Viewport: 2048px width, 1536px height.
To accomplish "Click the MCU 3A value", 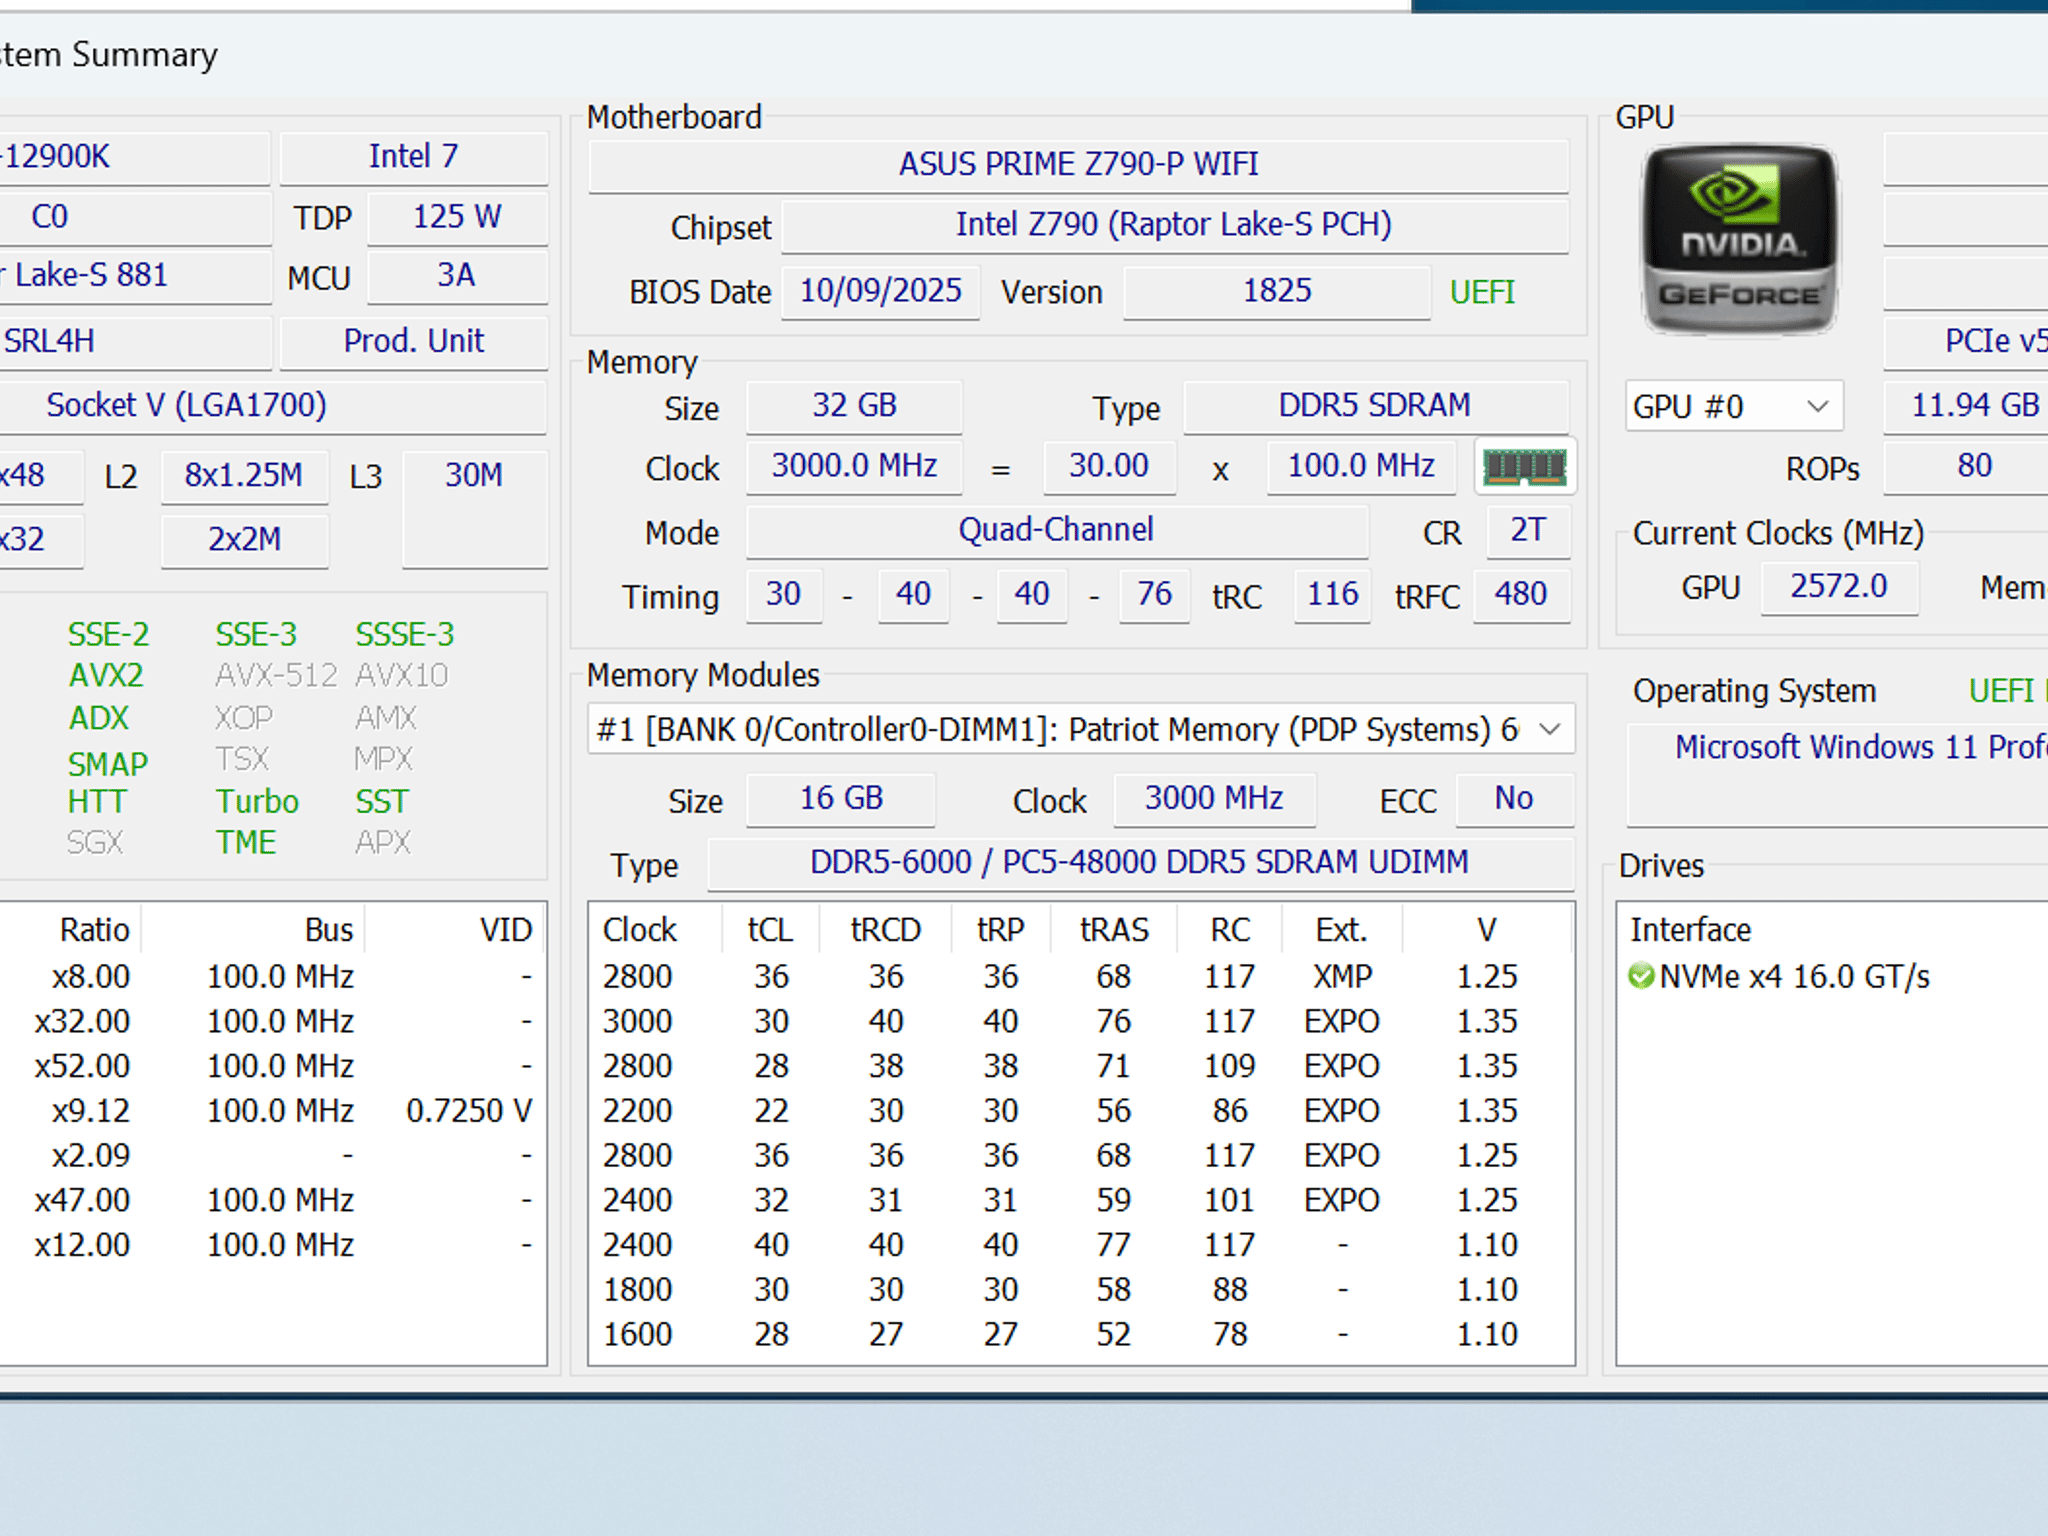I will [x=457, y=276].
